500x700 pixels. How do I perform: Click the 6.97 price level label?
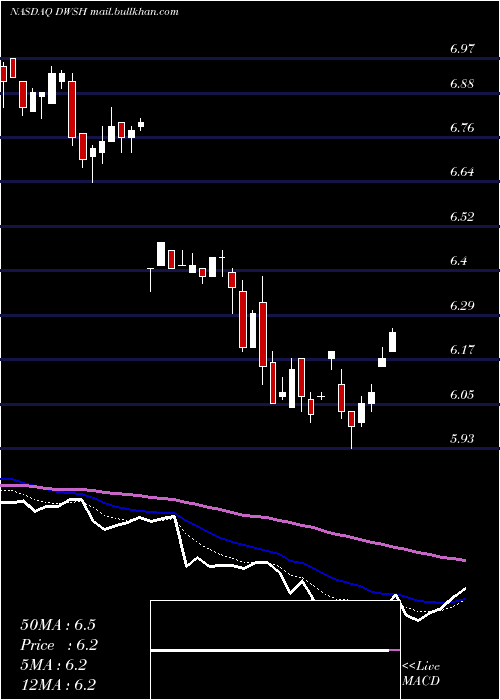tap(463, 49)
